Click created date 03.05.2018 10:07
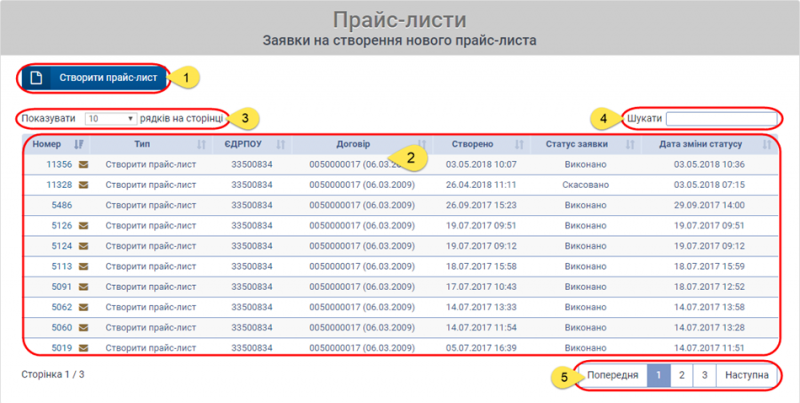Screen dimensions: 800x403 (481, 164)
